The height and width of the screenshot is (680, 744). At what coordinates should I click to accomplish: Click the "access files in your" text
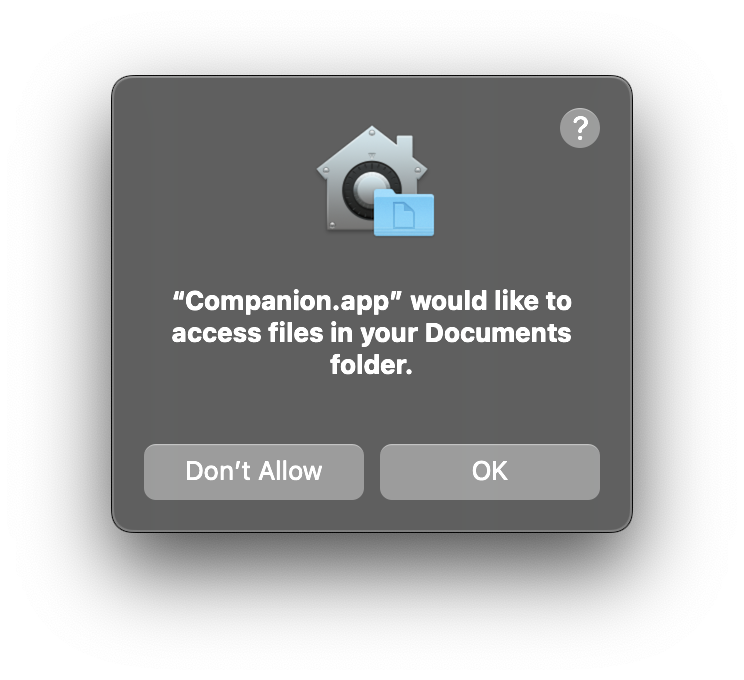295,333
